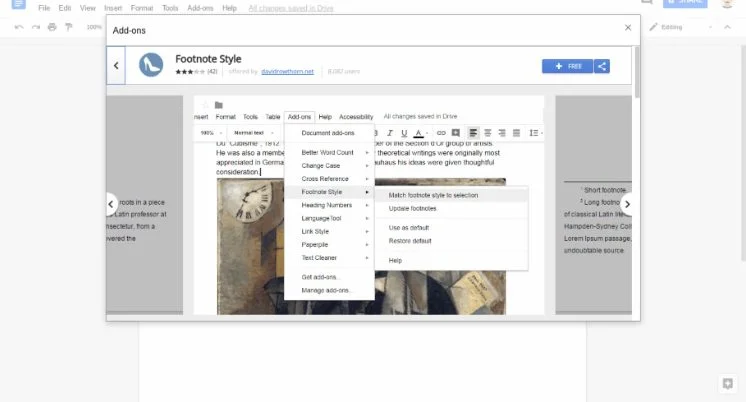Viewport: 746px width, 402px height.
Task: Show the previous screenshot in carousel
Action: pyautogui.click(x=111, y=204)
